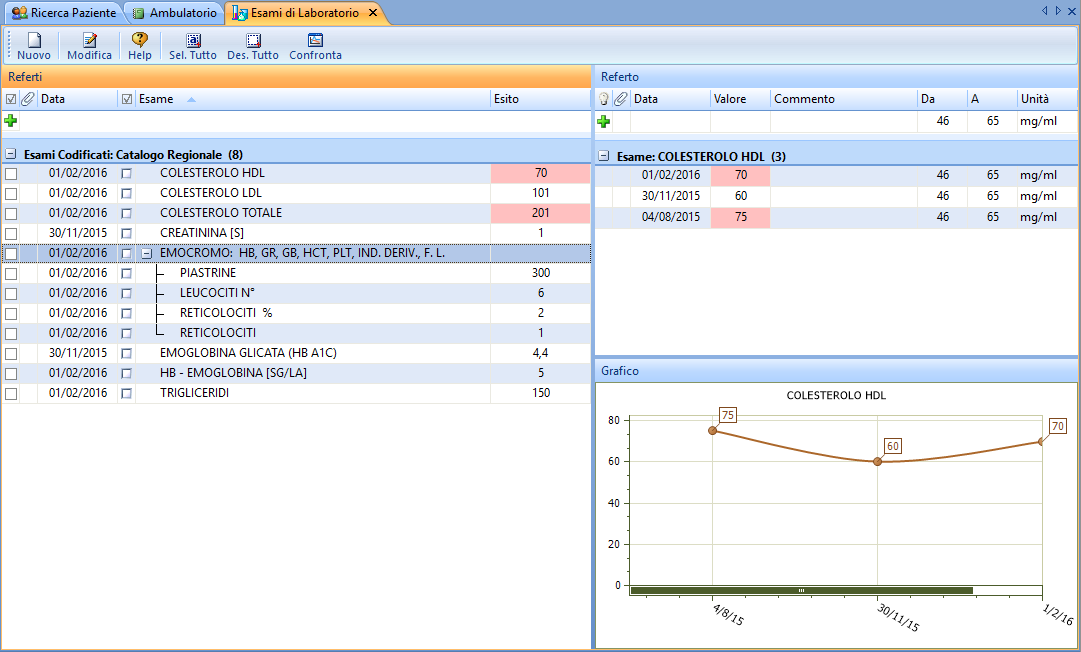Sort by the Esito column header
This screenshot has height=652, width=1081.
540,99
